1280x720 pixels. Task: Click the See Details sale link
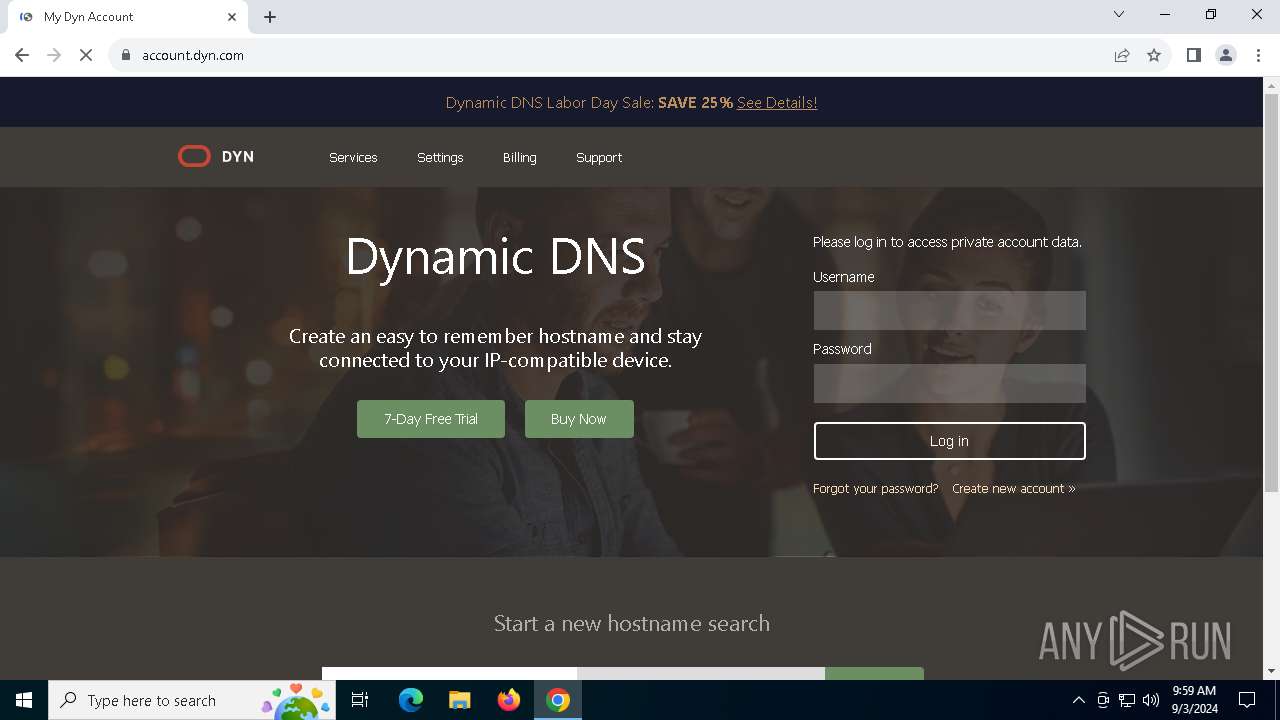pyautogui.click(x=777, y=102)
